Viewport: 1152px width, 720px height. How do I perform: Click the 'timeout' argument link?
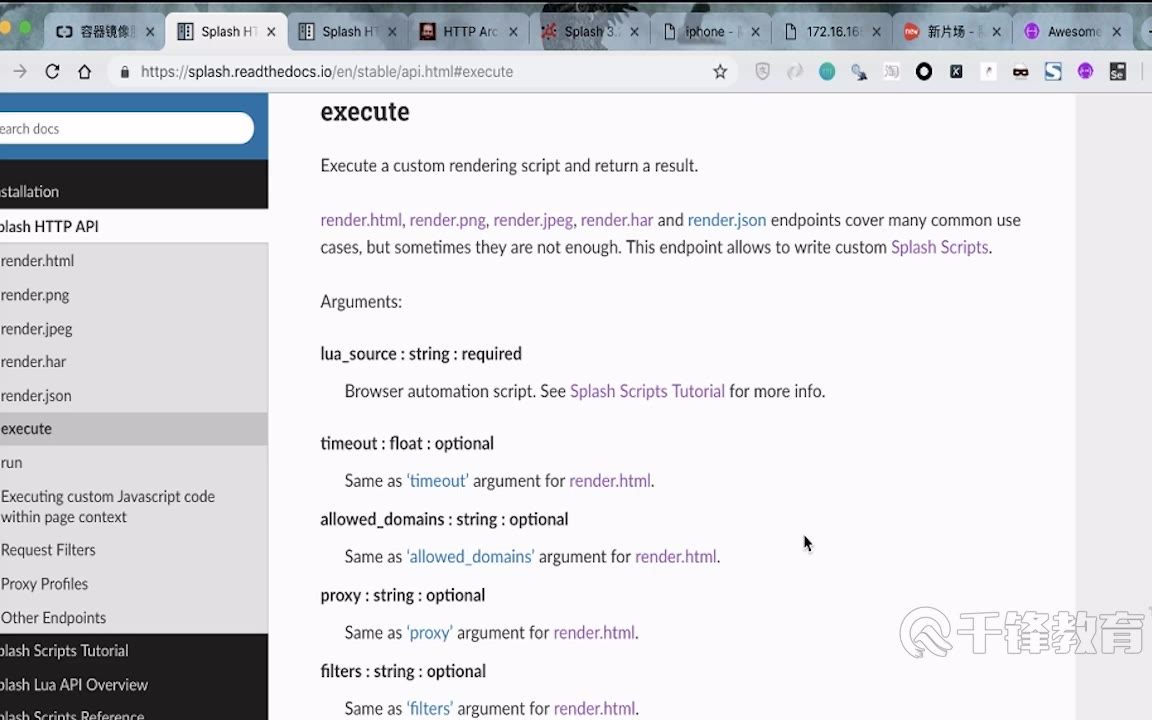437,480
